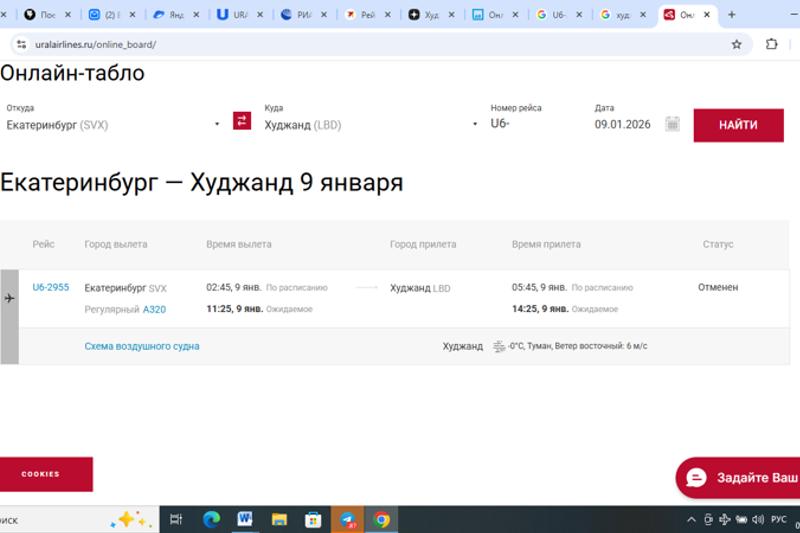
Task: Open File Explorer from the taskbar
Action: coord(279,519)
